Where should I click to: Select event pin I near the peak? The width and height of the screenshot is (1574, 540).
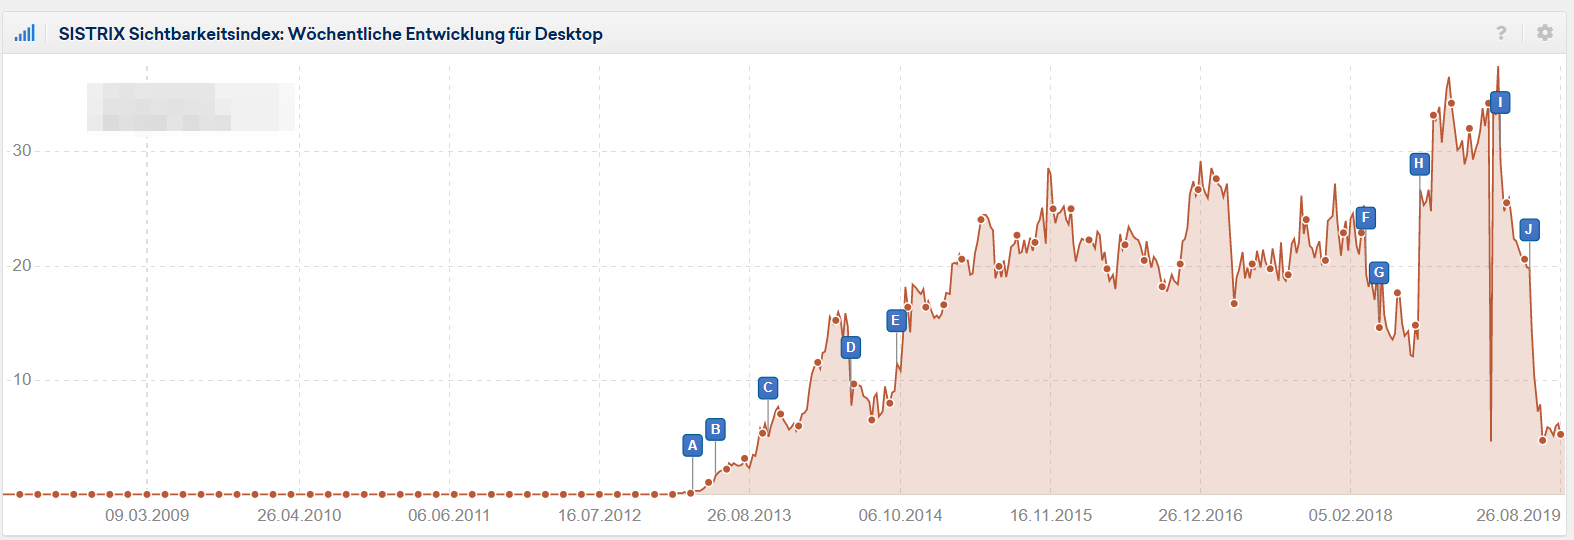[1500, 103]
